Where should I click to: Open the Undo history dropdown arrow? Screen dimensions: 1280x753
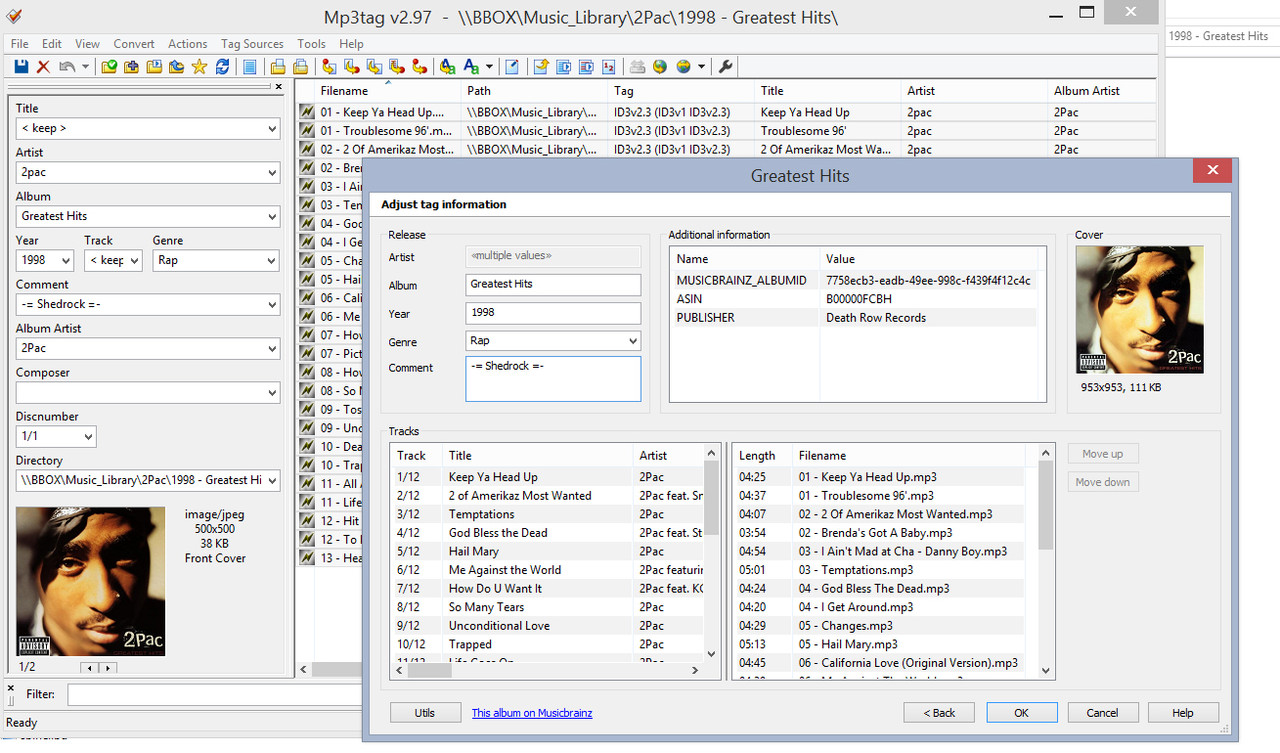[x=85, y=67]
